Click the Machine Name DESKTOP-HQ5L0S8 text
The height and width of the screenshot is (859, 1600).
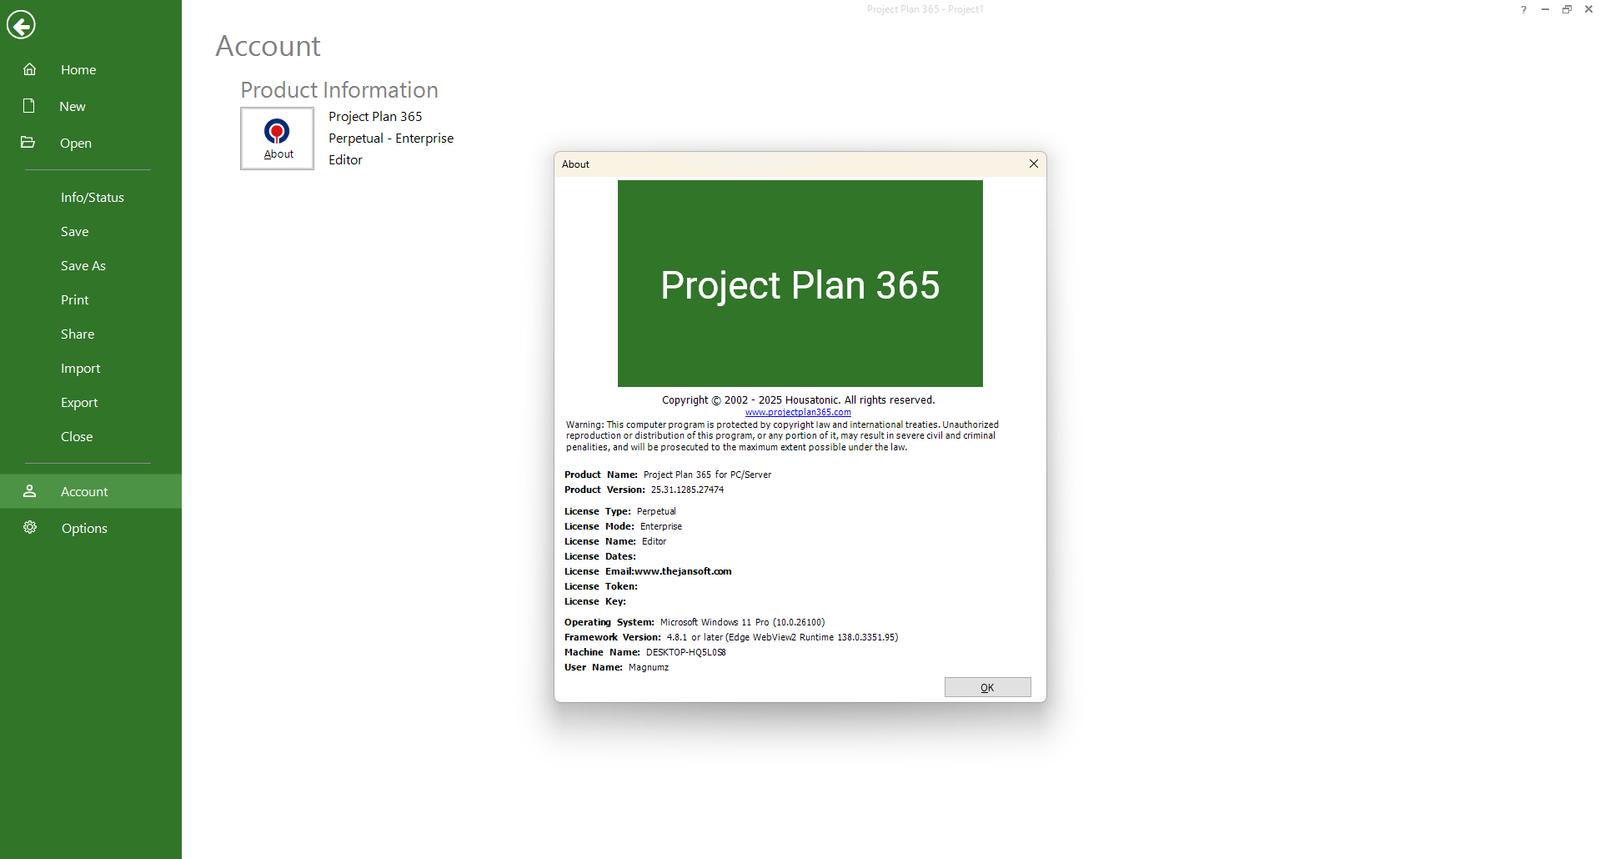pyautogui.click(x=645, y=652)
